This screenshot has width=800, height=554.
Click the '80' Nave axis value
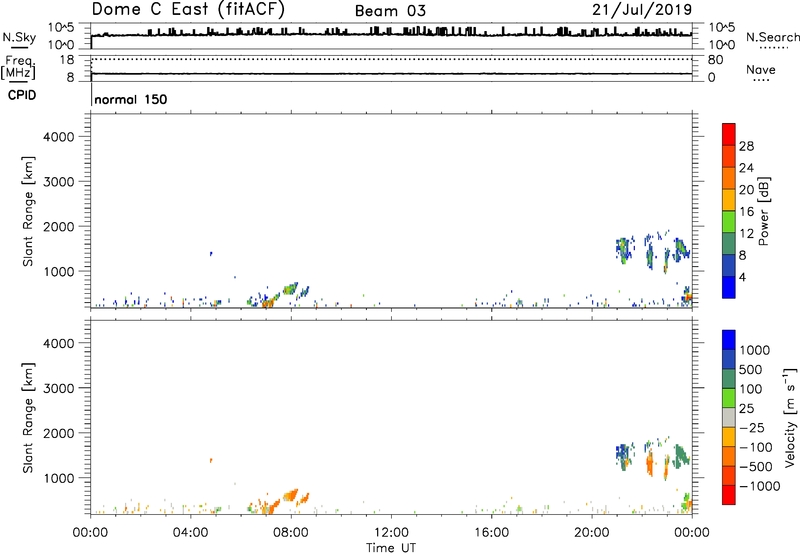coord(715,60)
